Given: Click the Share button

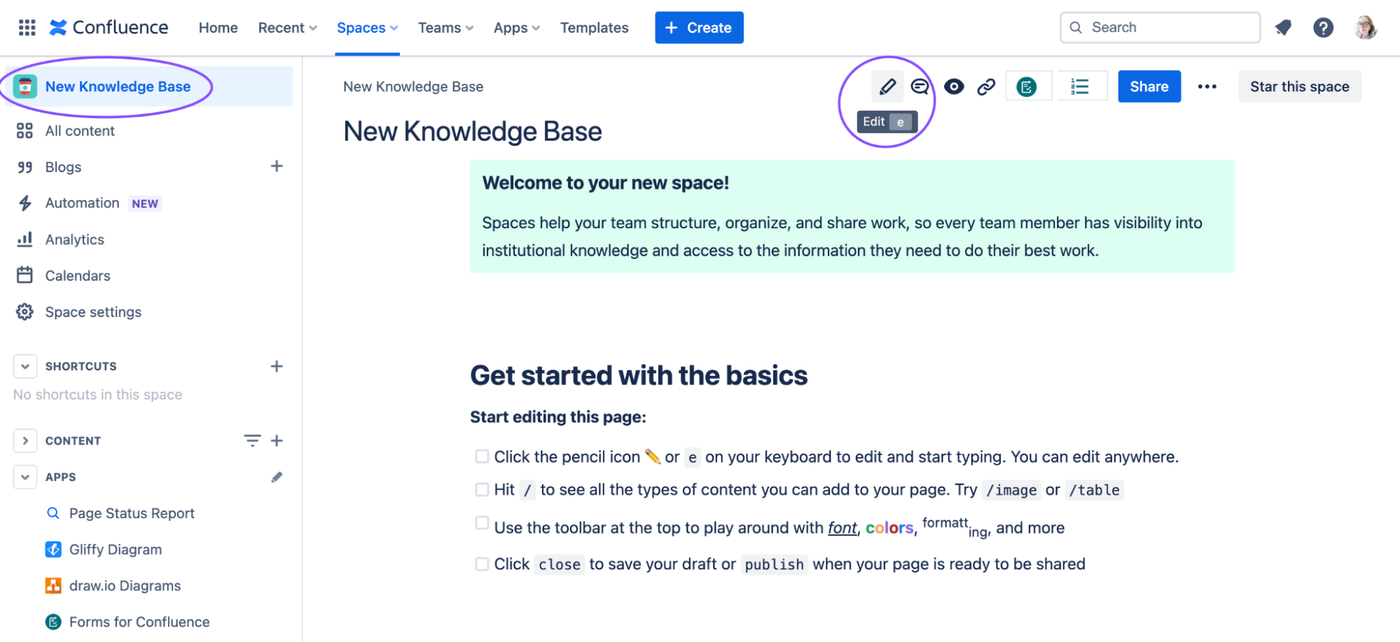Looking at the screenshot, I should (x=1149, y=87).
